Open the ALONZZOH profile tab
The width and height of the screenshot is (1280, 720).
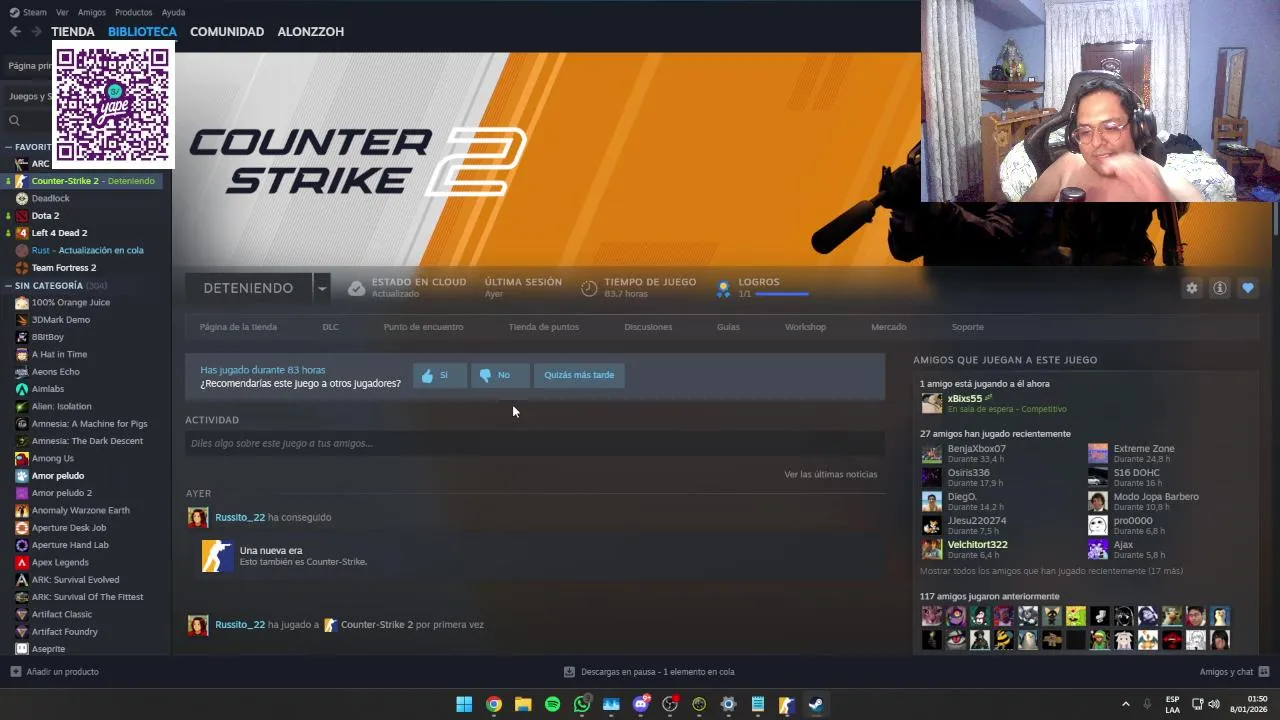(x=310, y=32)
